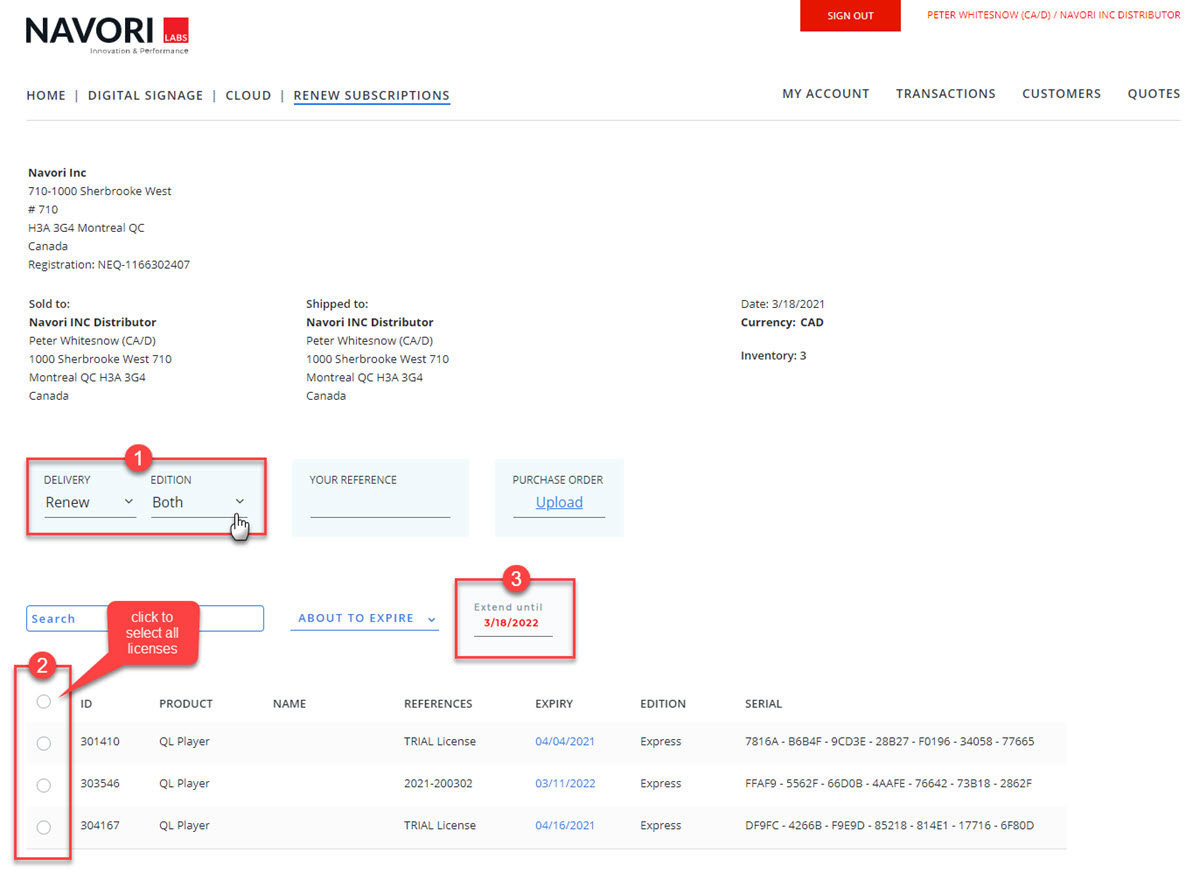This screenshot has height=880, width=1200.
Task: Open My Account page
Action: click(x=825, y=94)
